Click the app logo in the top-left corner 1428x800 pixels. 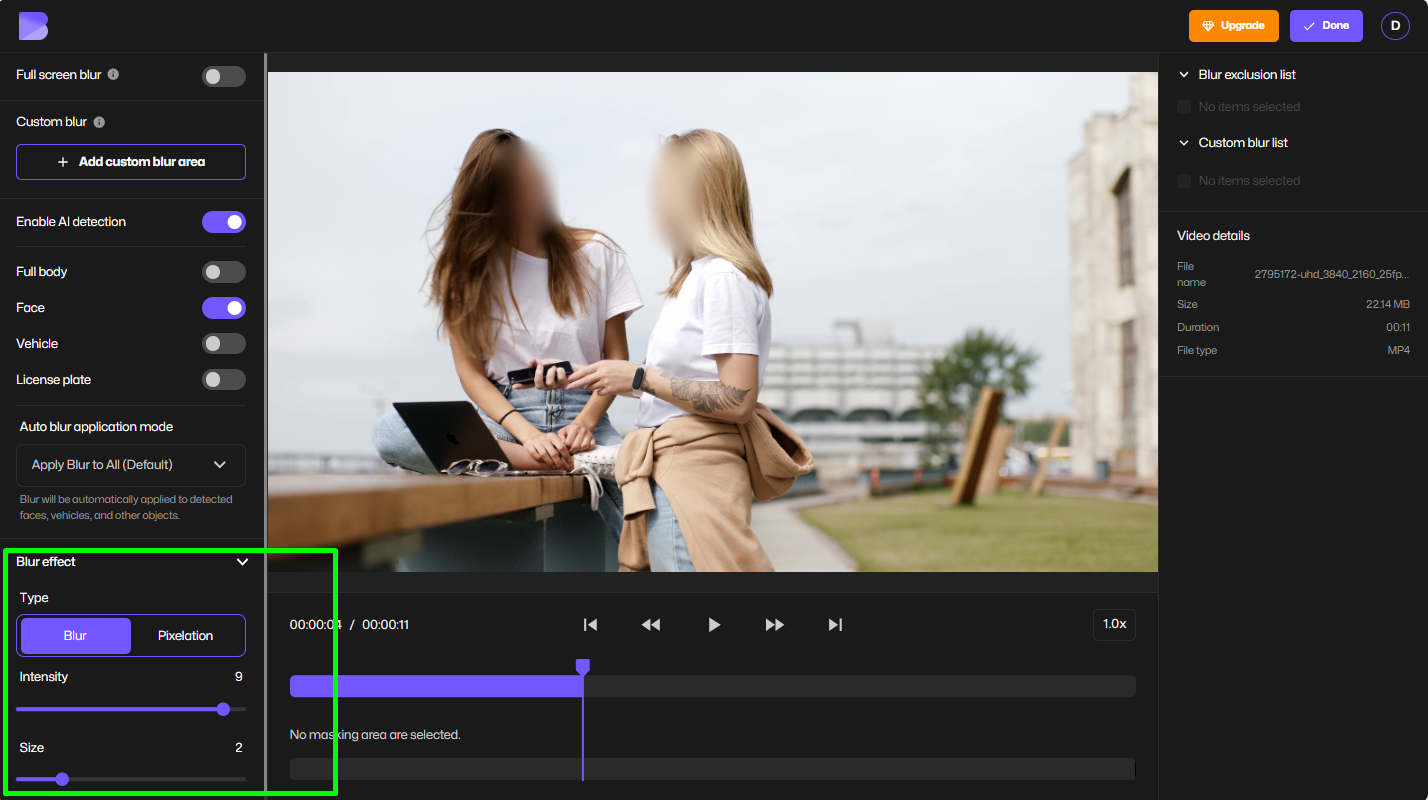coord(33,25)
